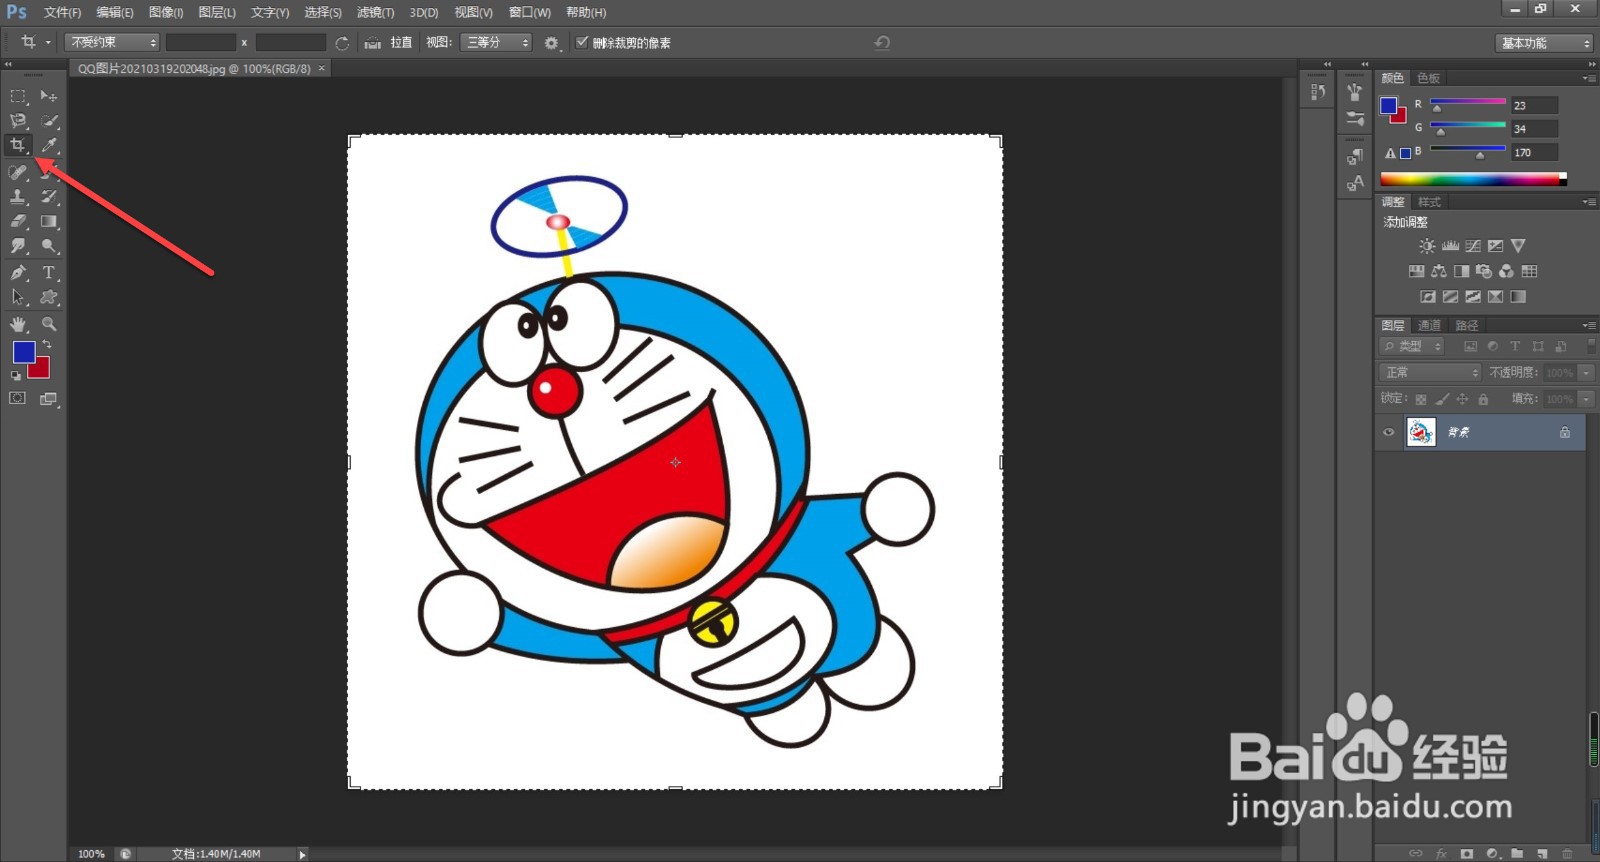The width and height of the screenshot is (1600, 862).
Task: Add Curves adjustment
Action: click(1473, 246)
